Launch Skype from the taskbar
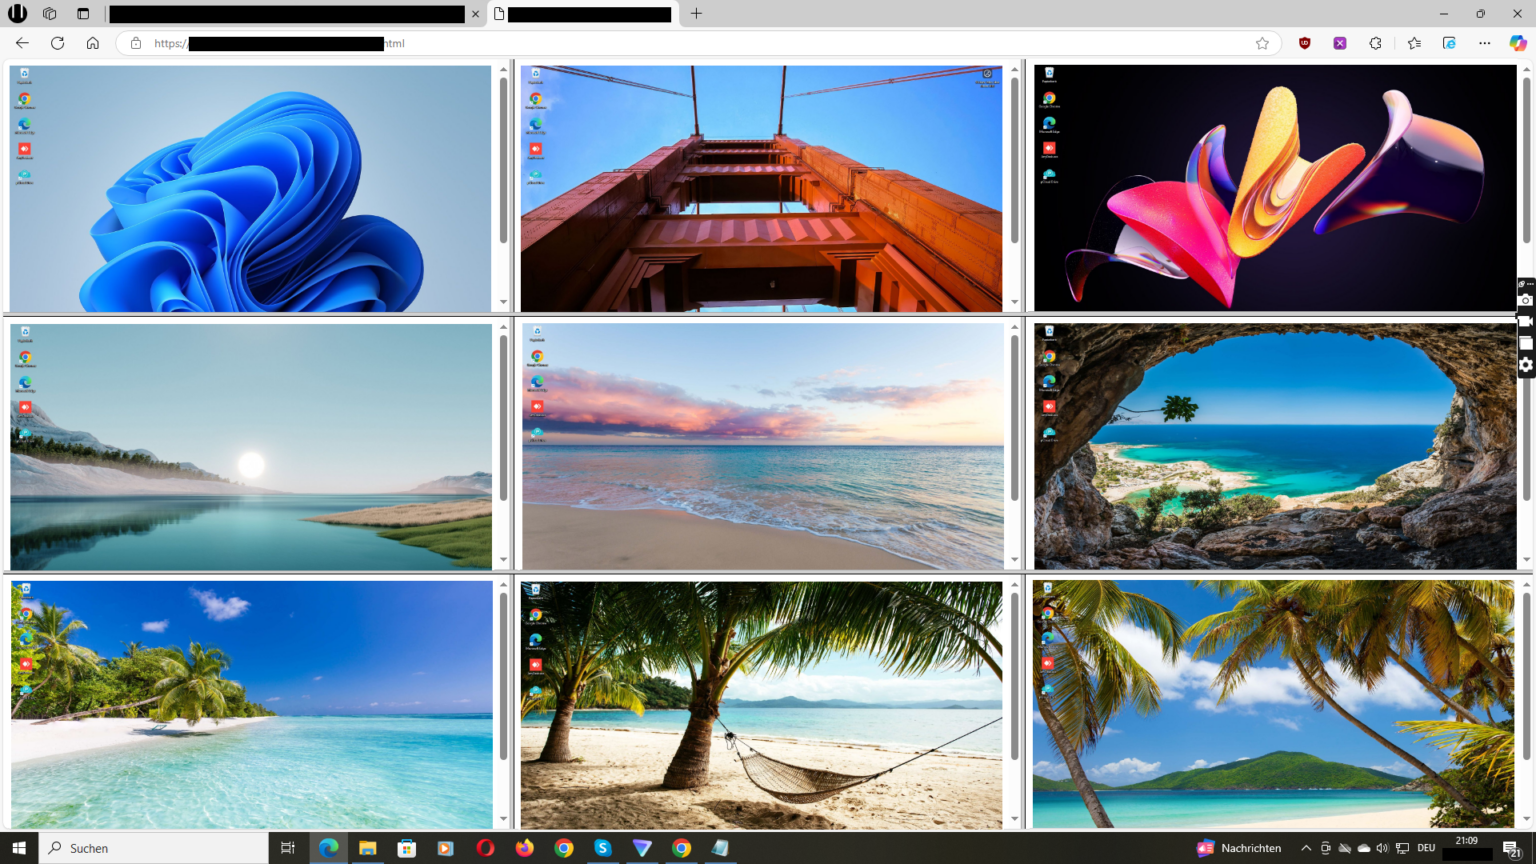The image size is (1536, 864). coord(603,848)
